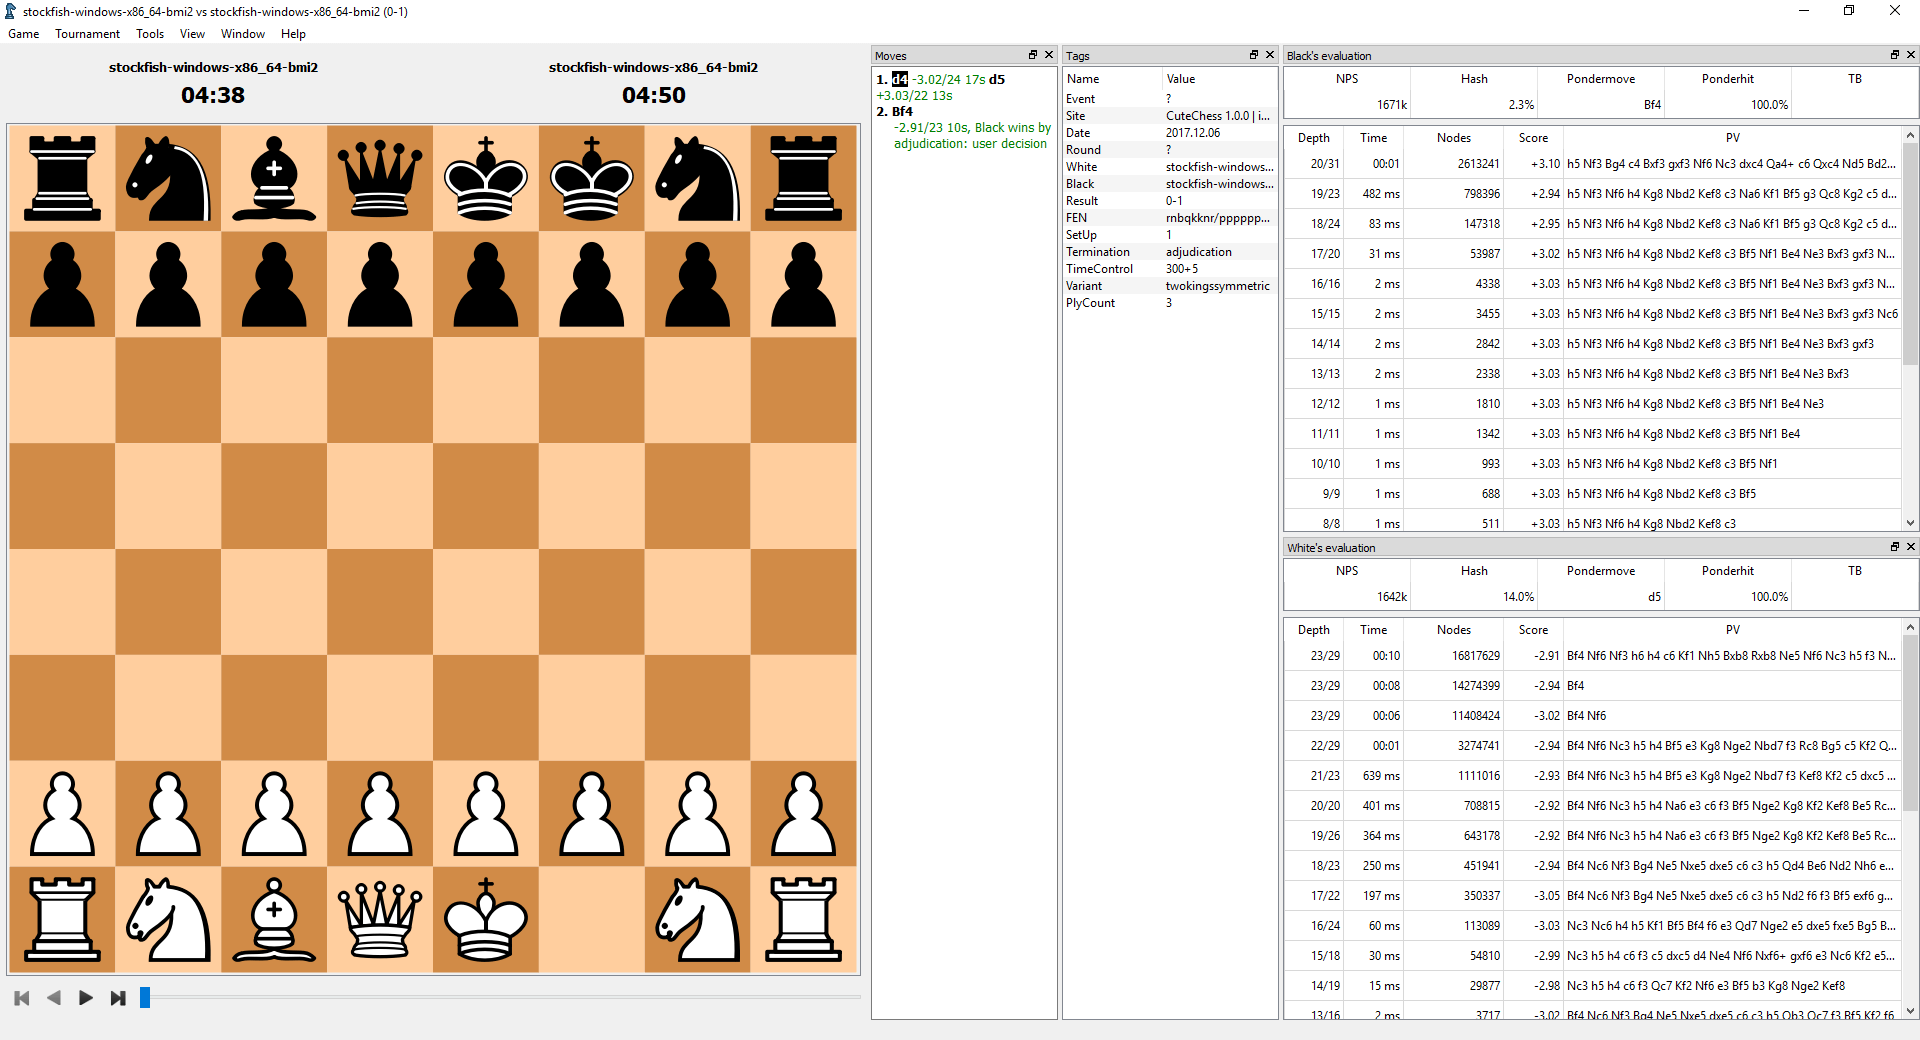The height and width of the screenshot is (1040, 1920).
Task: Select move Bf4 in the Moves list
Action: coord(902,111)
